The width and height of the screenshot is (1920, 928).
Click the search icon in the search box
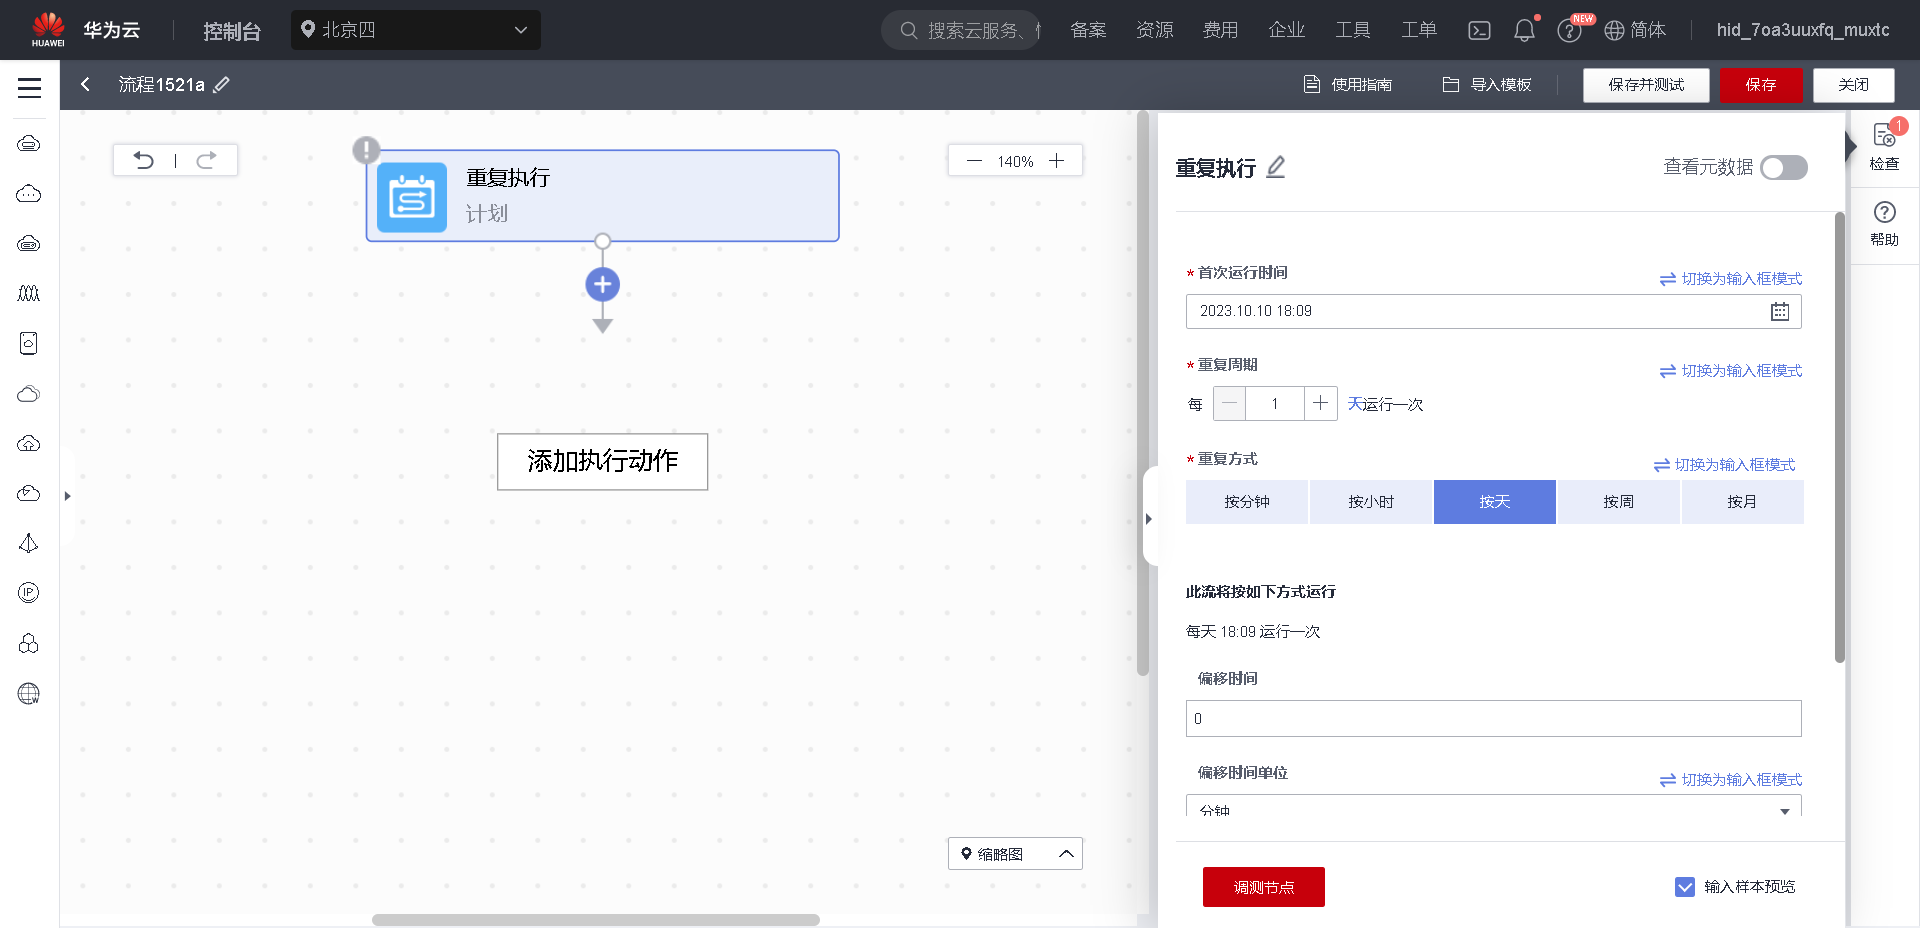908,30
